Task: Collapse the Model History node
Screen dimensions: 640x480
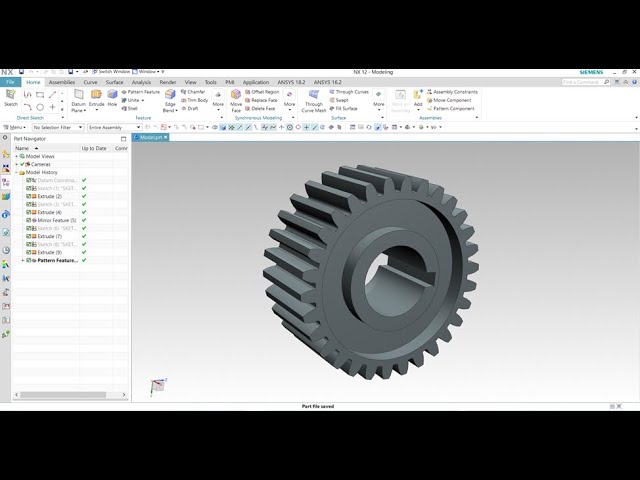Action: [17, 173]
